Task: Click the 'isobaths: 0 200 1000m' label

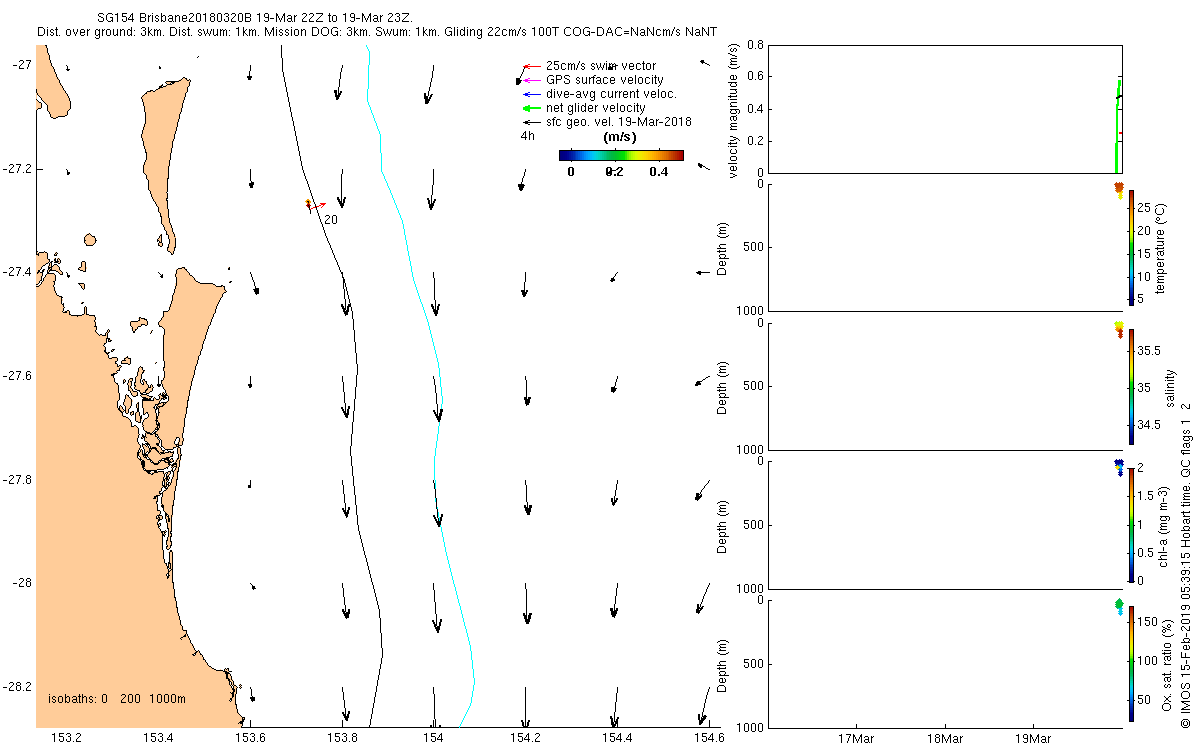Action: 117,698
